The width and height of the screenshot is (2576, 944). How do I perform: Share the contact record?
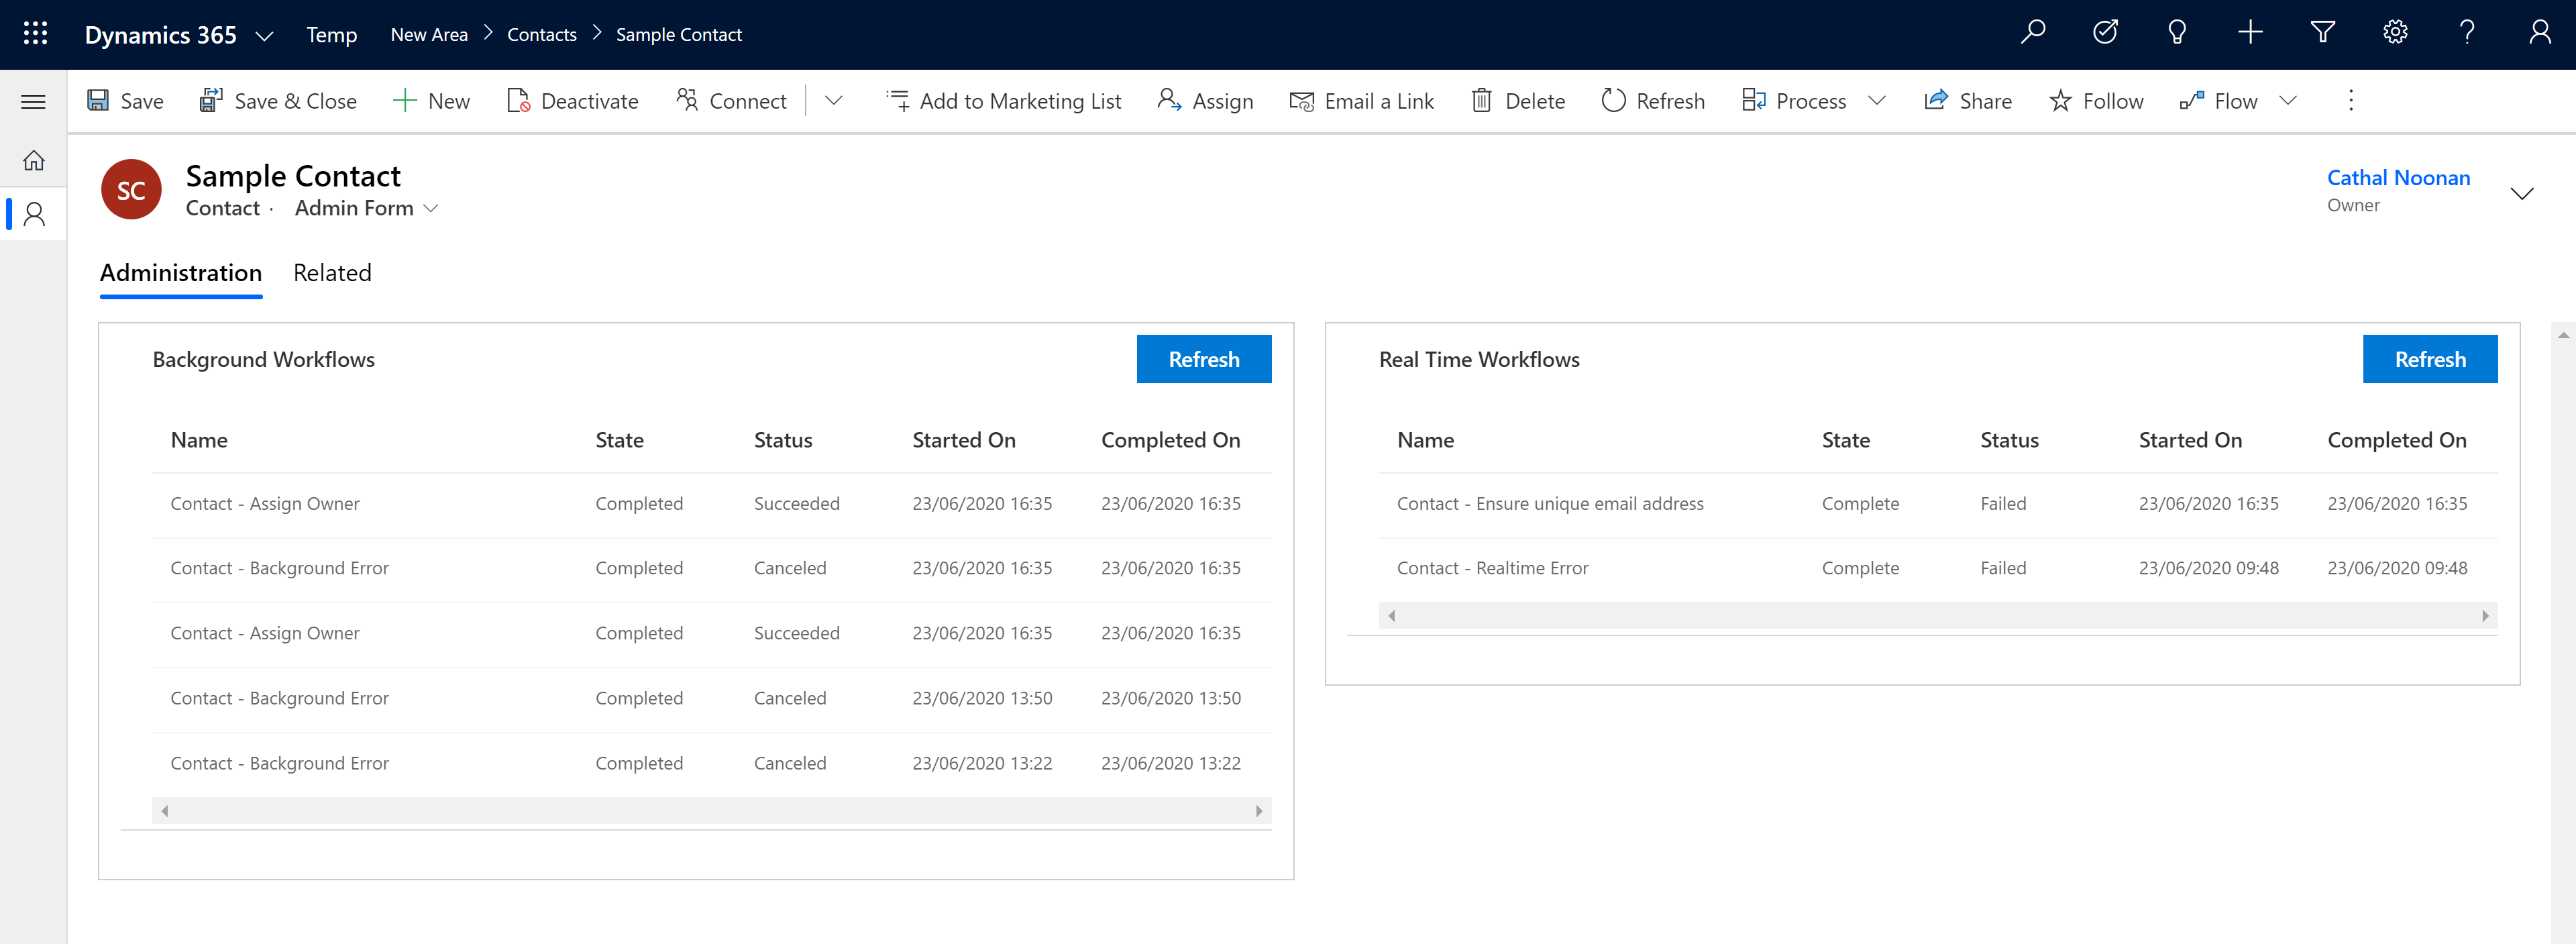click(1968, 101)
